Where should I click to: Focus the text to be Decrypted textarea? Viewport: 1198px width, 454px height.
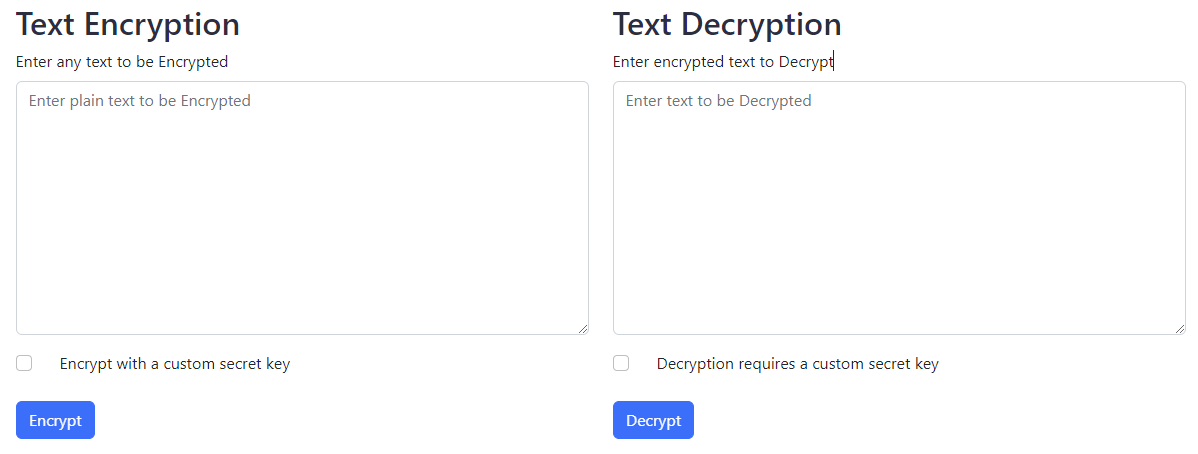899,208
